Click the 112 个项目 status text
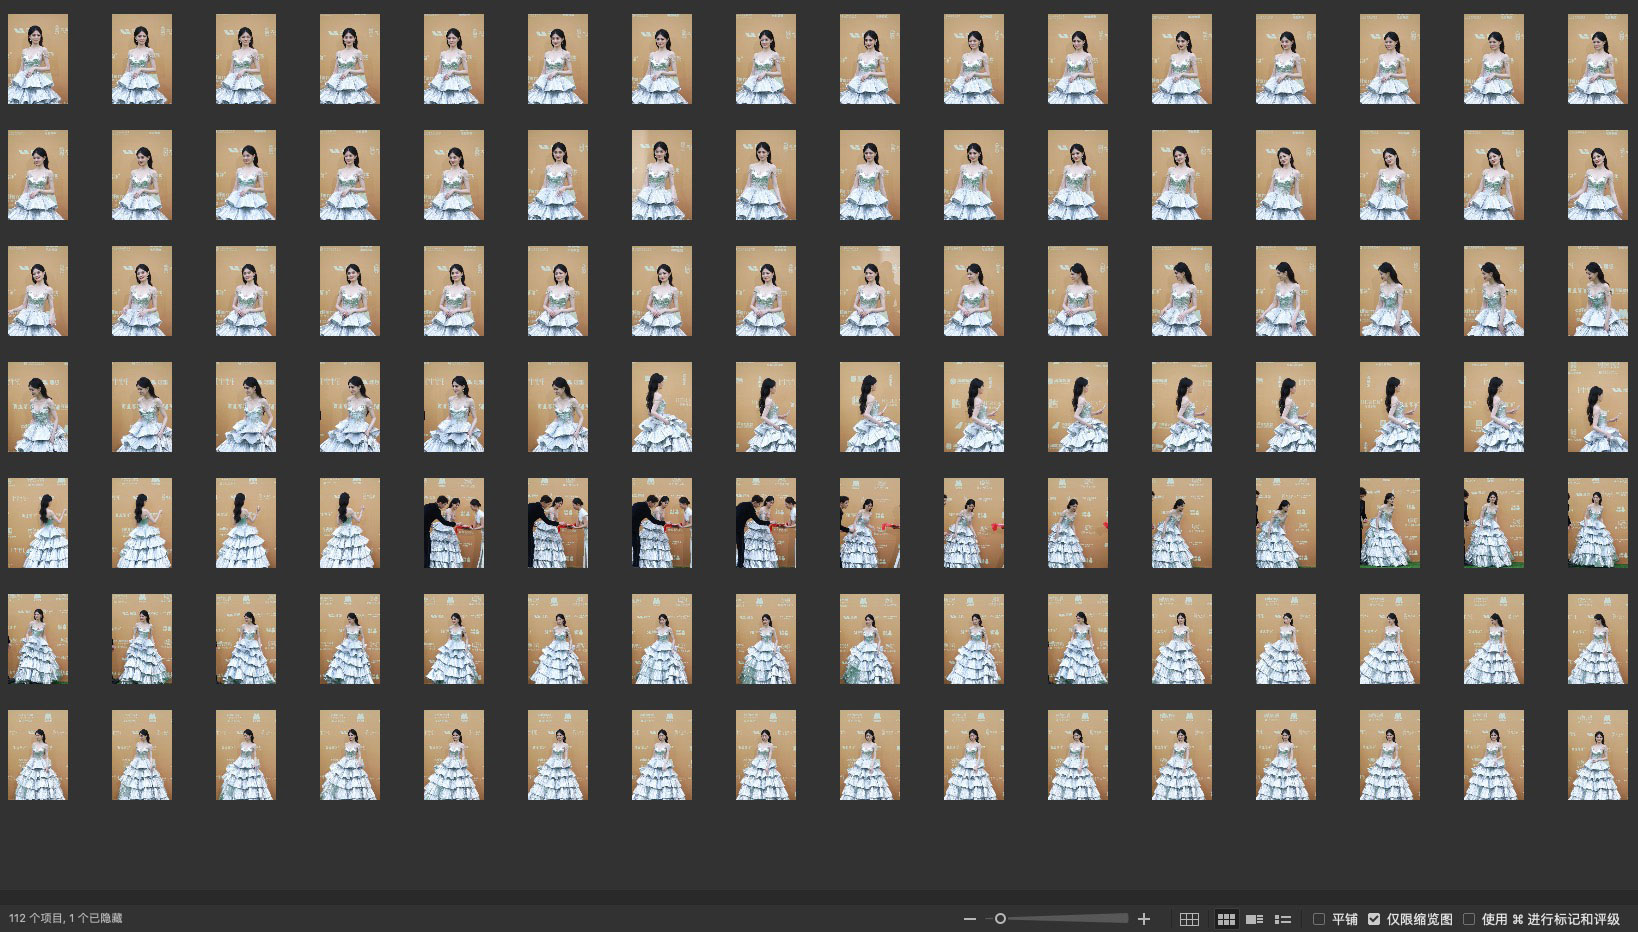Viewport: 1638px width, 932px height. coord(66,918)
